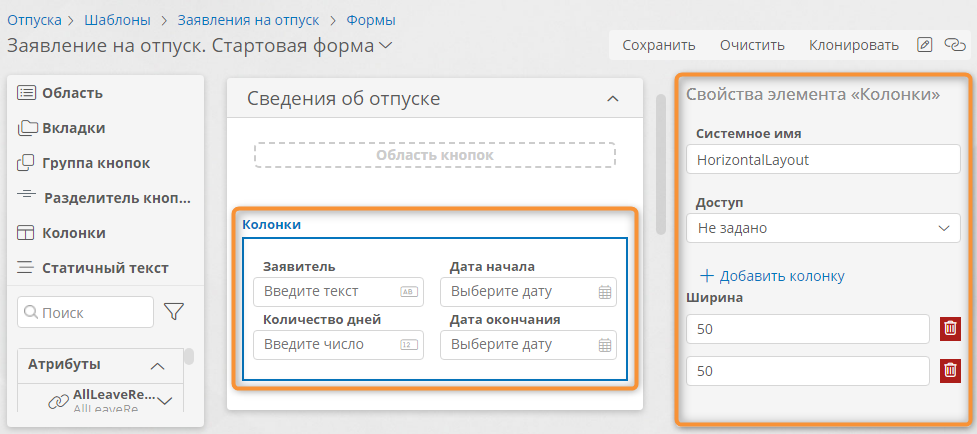Click the chain link icon in toolbar
Image resolution: width=977 pixels, height=434 pixels.
point(955,45)
